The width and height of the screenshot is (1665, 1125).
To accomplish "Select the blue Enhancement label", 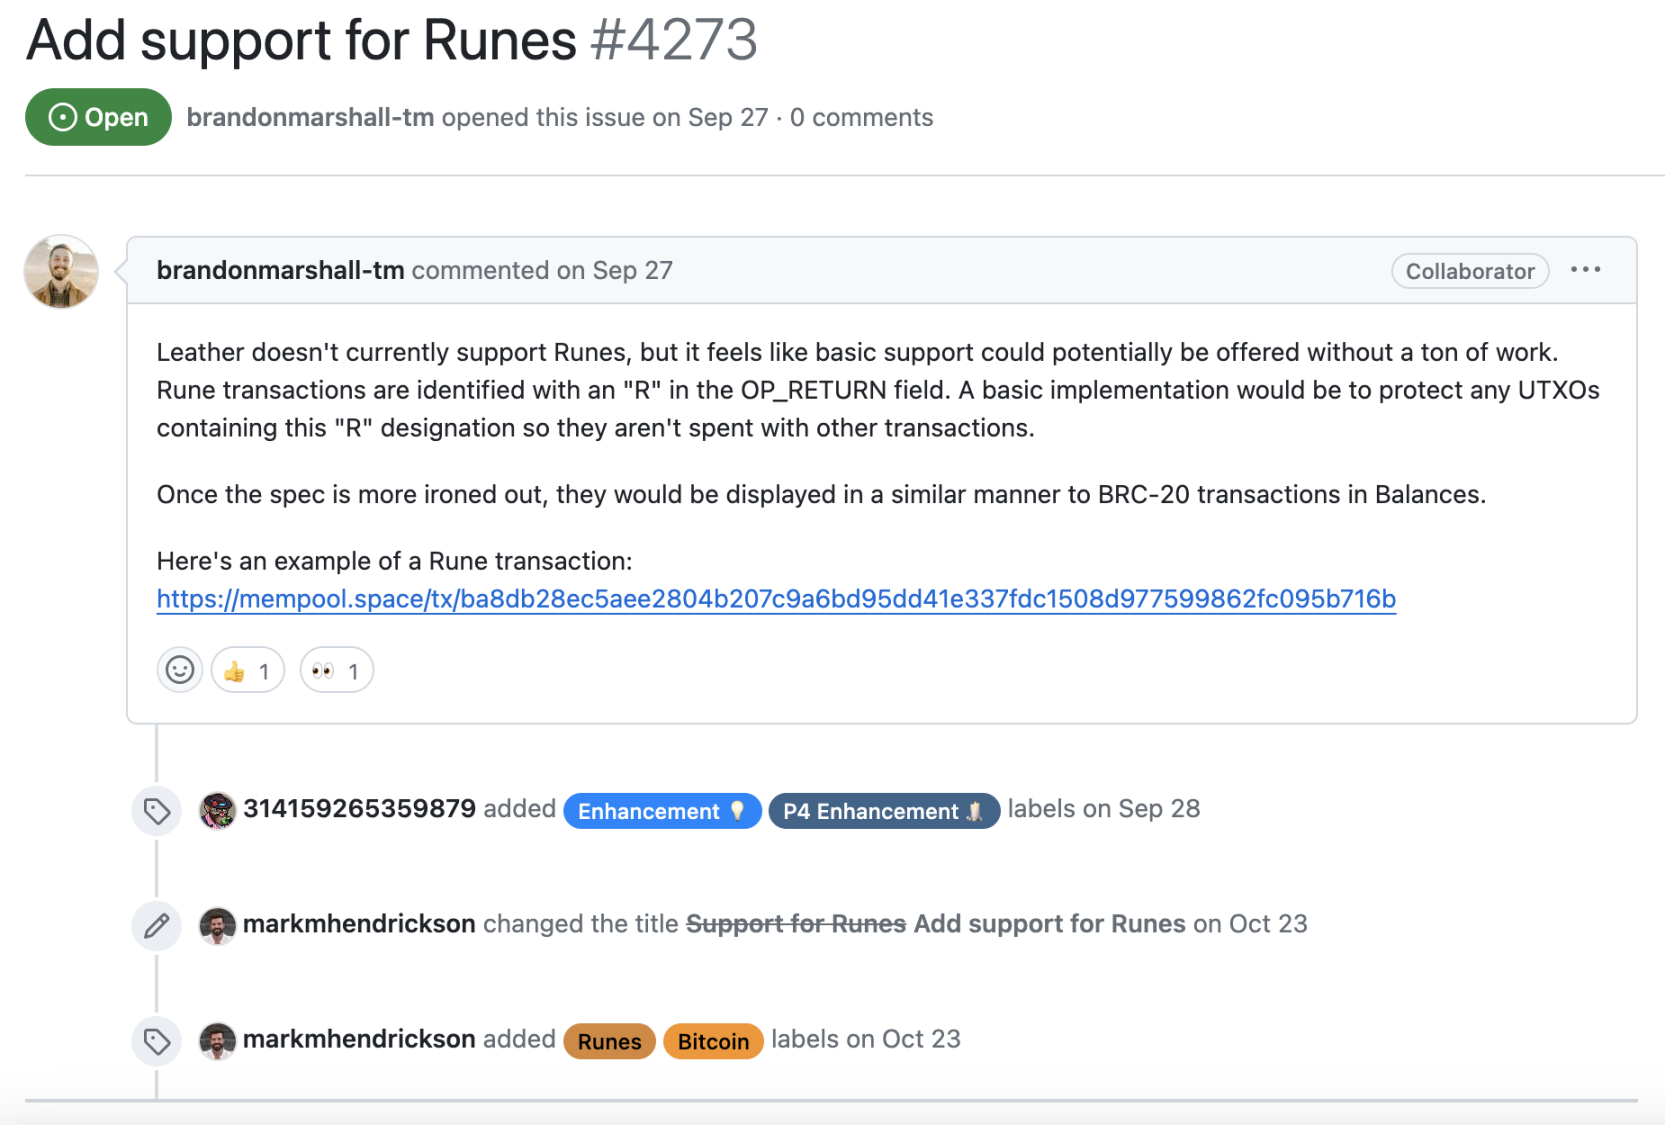I will [662, 811].
